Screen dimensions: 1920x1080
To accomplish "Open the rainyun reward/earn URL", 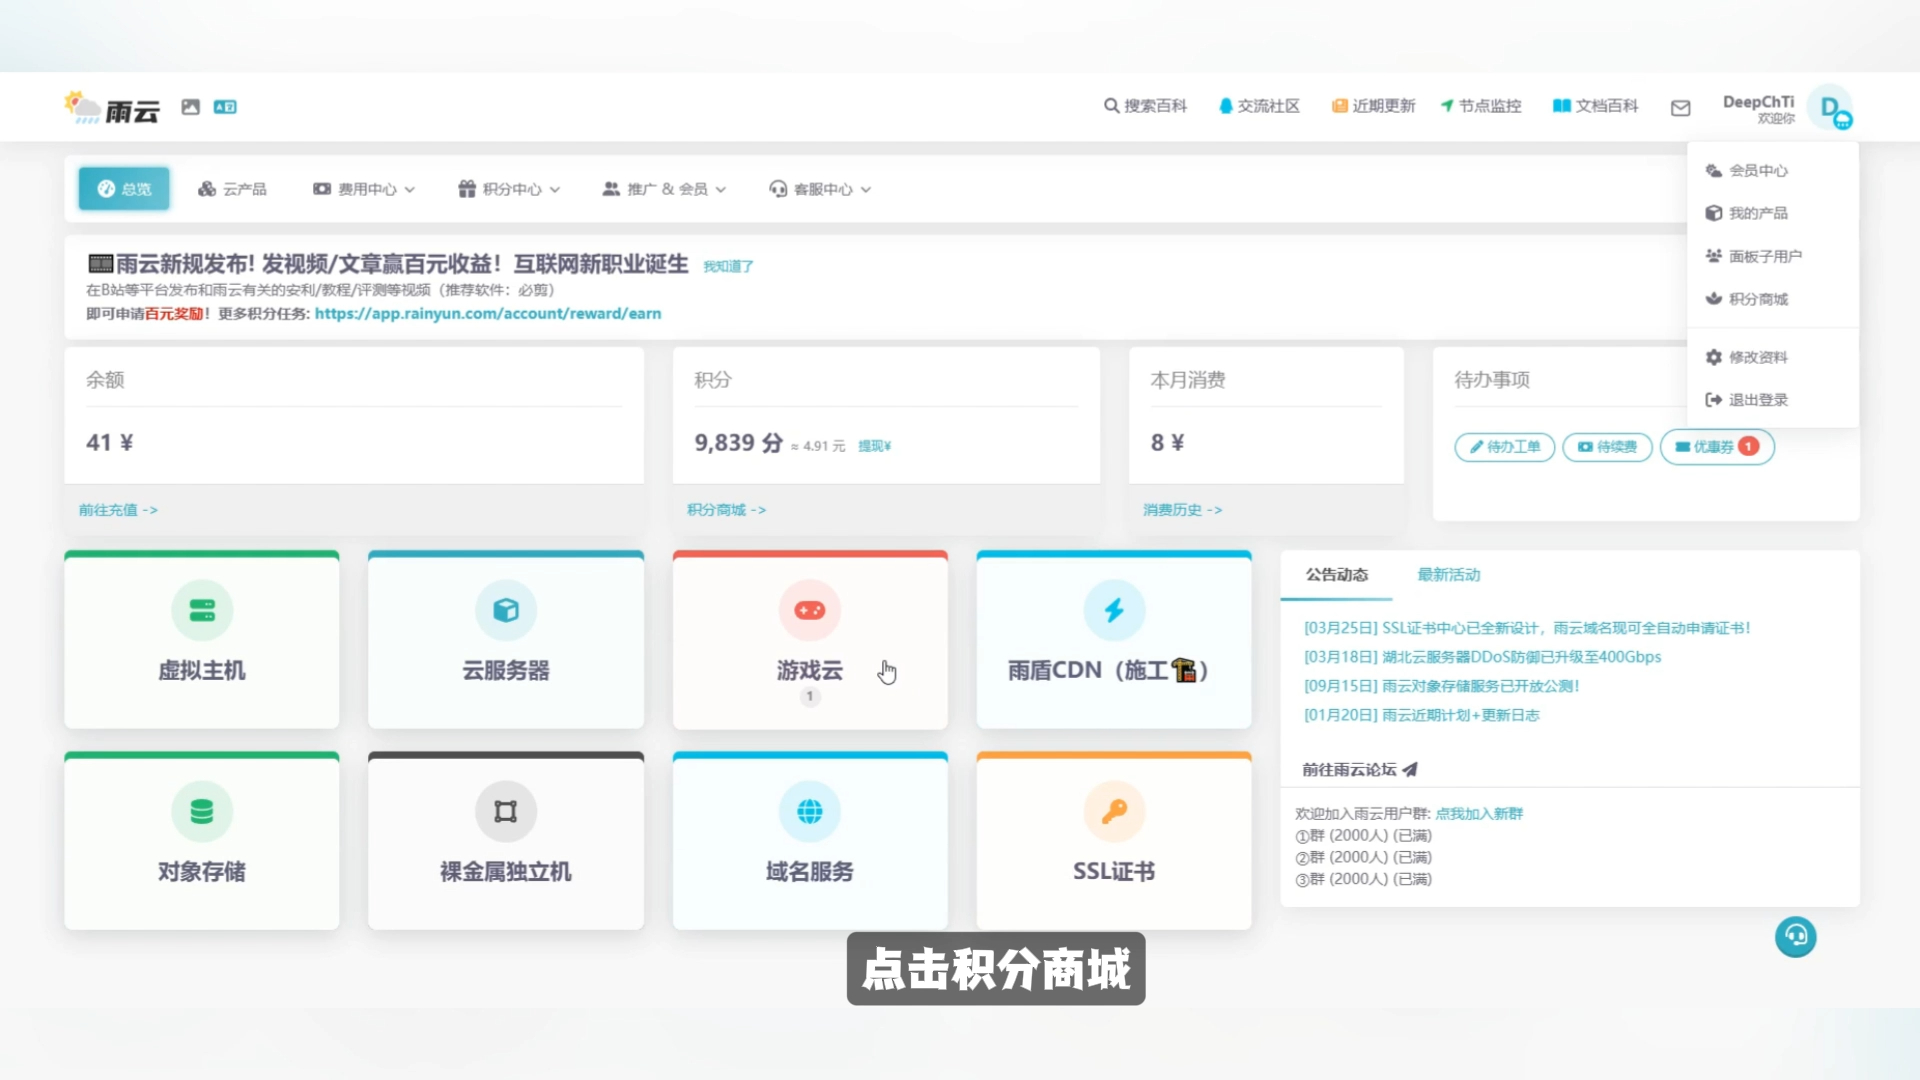I will (x=488, y=314).
